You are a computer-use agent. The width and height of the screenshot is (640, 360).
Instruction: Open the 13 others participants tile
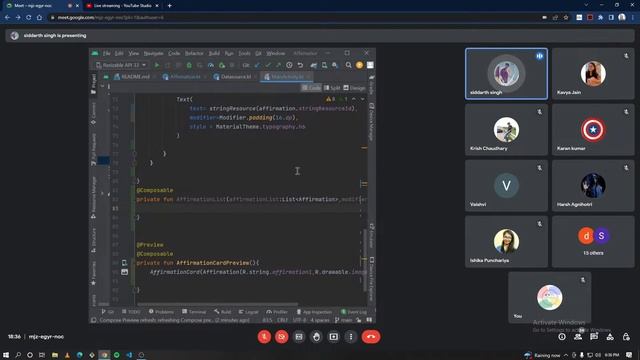point(593,242)
